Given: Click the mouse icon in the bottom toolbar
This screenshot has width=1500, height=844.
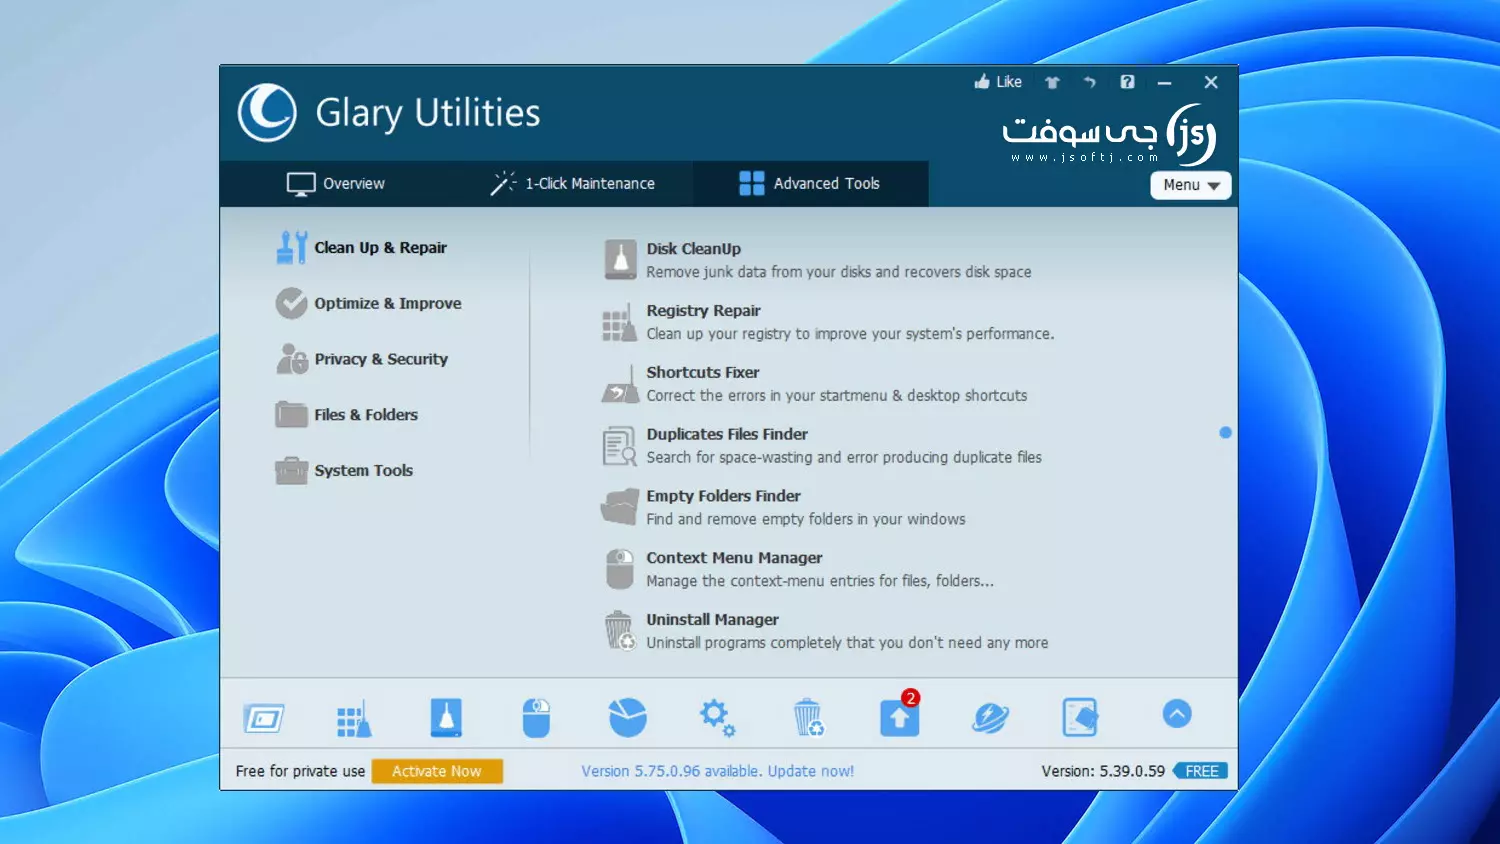Looking at the screenshot, I should click(536, 718).
